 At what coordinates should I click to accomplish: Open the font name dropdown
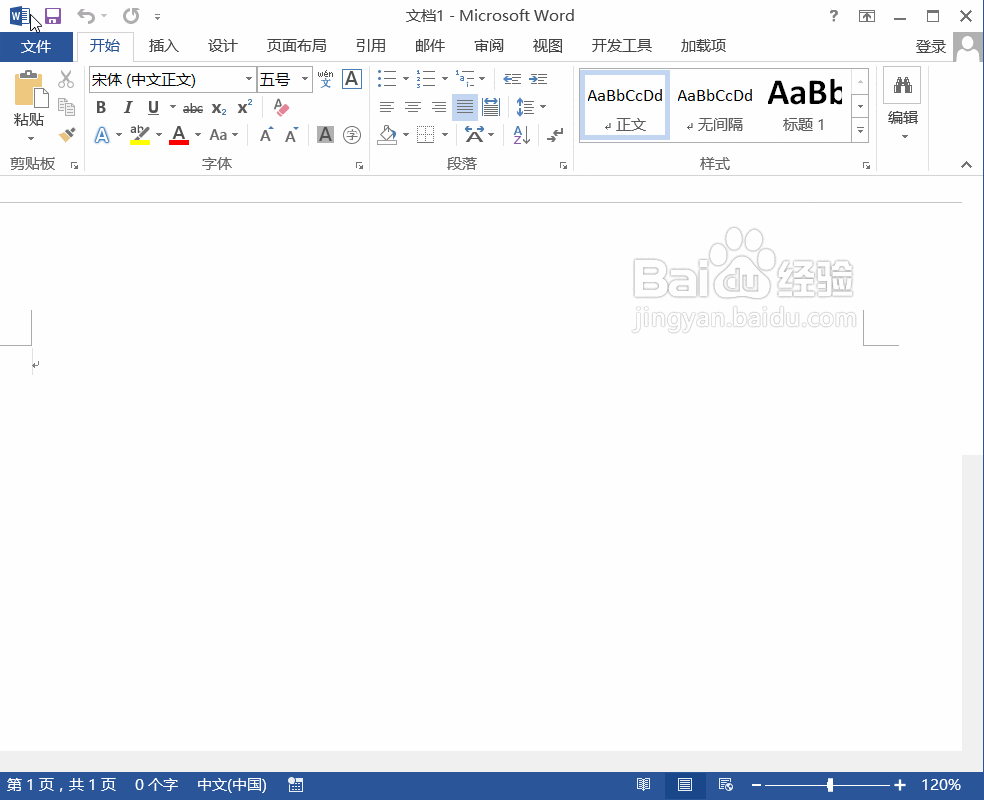tap(249, 79)
